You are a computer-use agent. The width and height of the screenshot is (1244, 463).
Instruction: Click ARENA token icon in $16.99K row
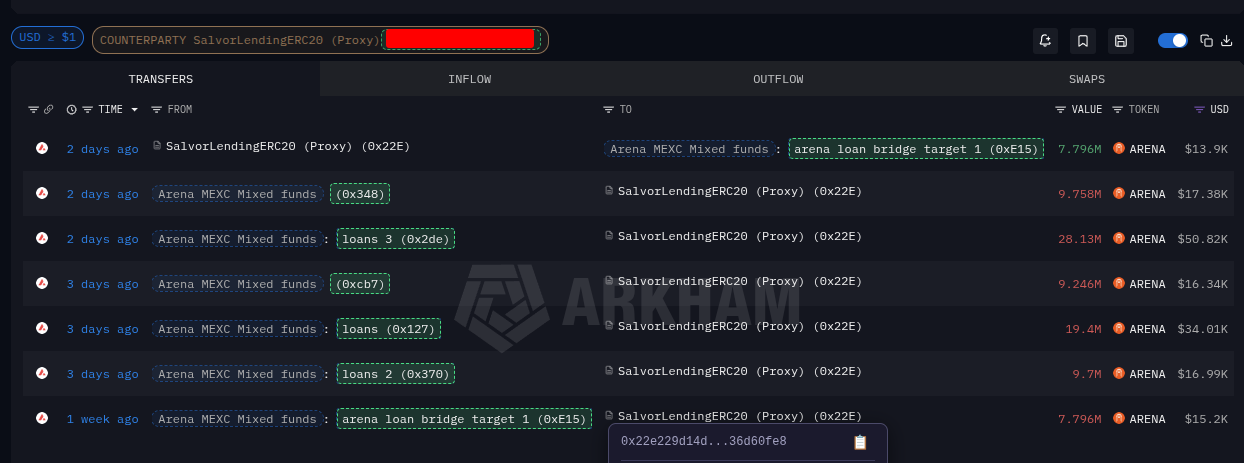tap(1119, 373)
